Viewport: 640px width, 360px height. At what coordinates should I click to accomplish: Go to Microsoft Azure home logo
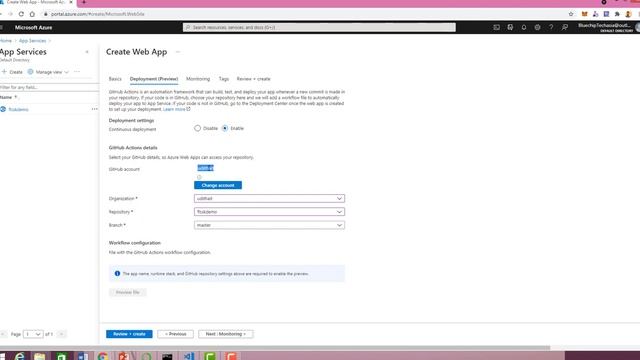coord(33,27)
